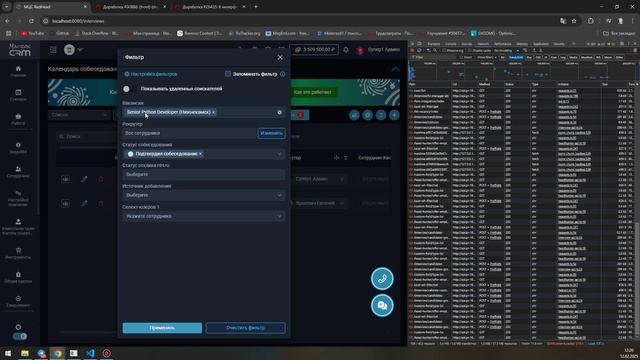Switch to the Memory tab in DevTools
640x360 pixels.
(x=522, y=44)
